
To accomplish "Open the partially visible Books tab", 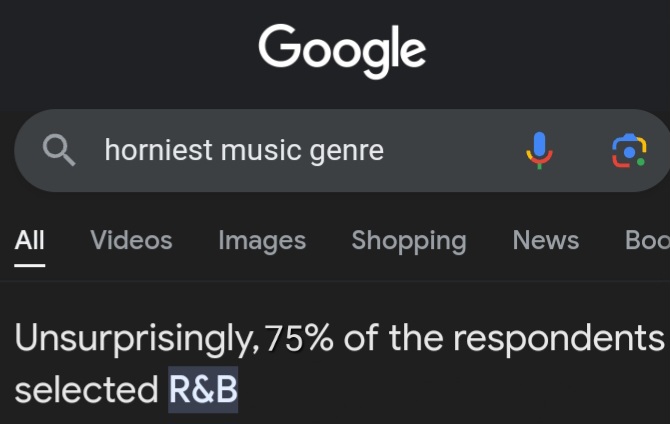I will [646, 240].
